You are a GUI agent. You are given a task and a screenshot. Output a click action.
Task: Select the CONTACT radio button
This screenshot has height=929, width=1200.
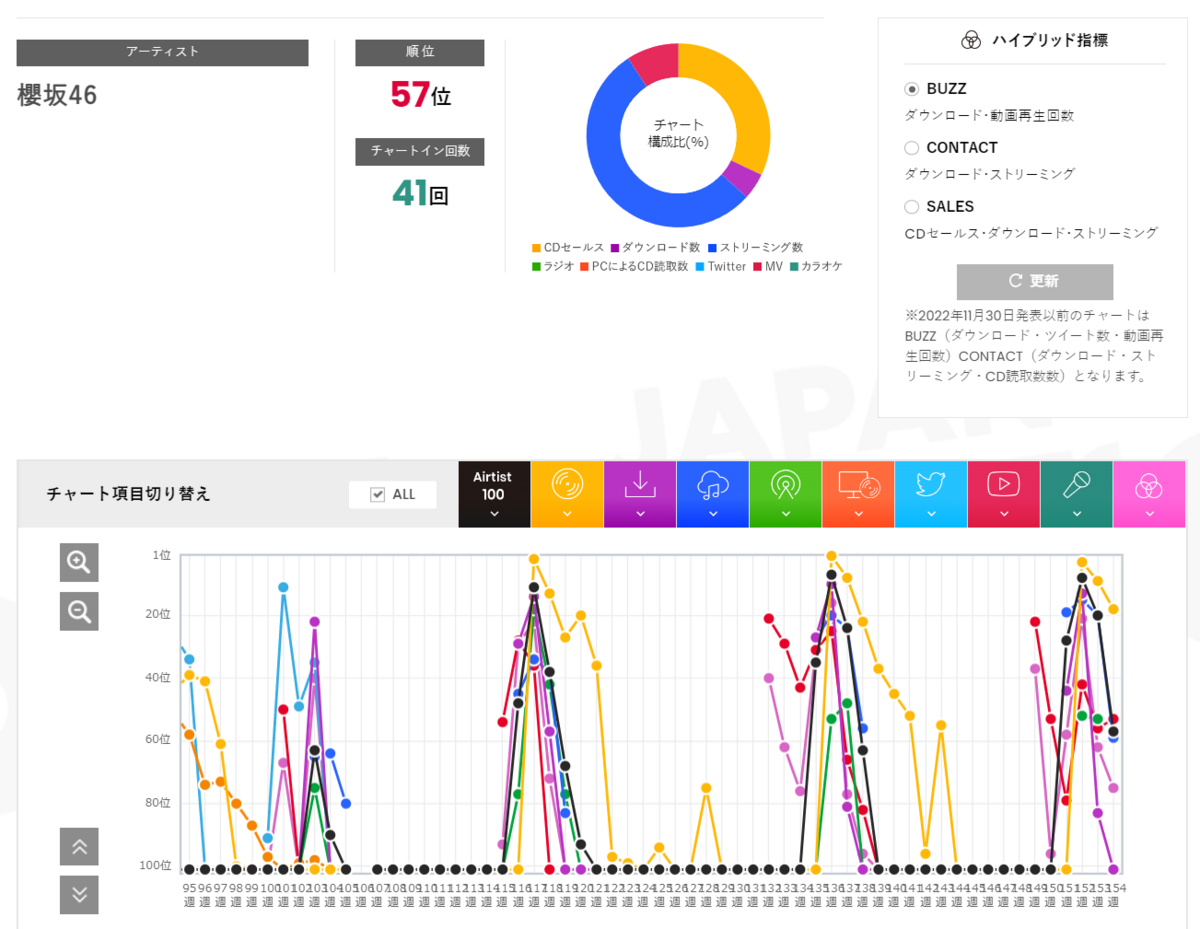911,148
